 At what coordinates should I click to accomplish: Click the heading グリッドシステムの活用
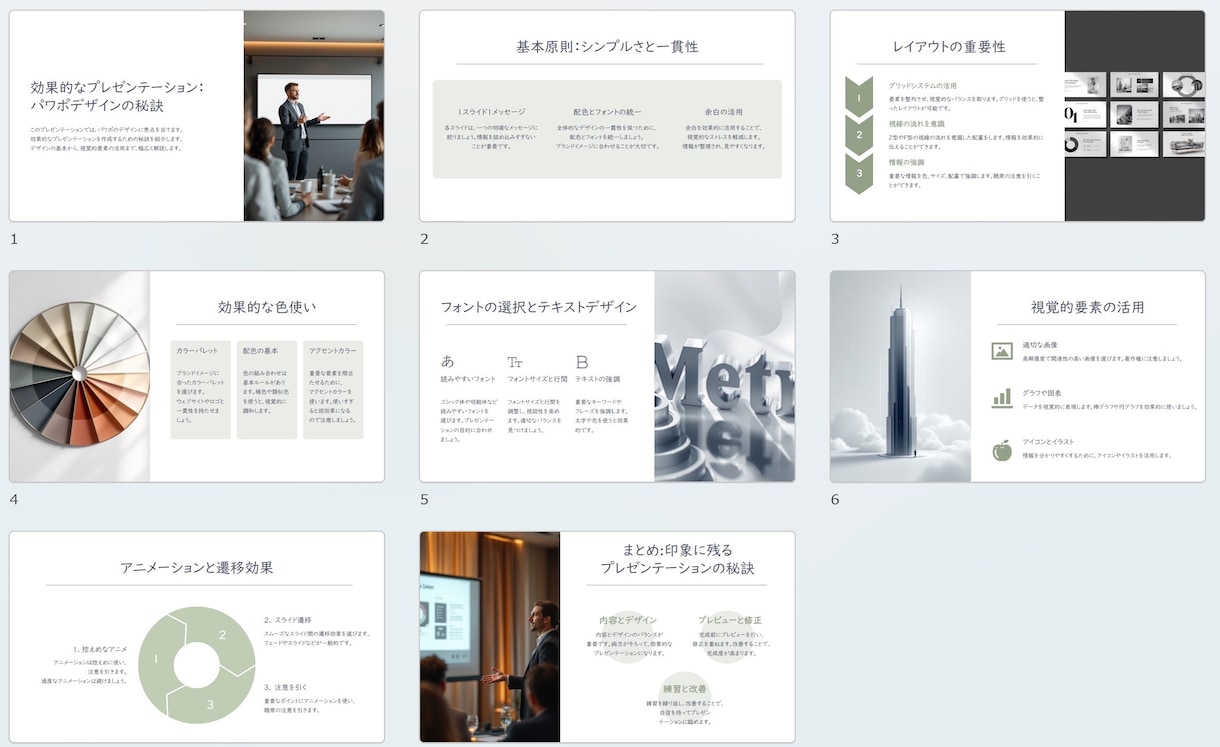click(x=922, y=86)
